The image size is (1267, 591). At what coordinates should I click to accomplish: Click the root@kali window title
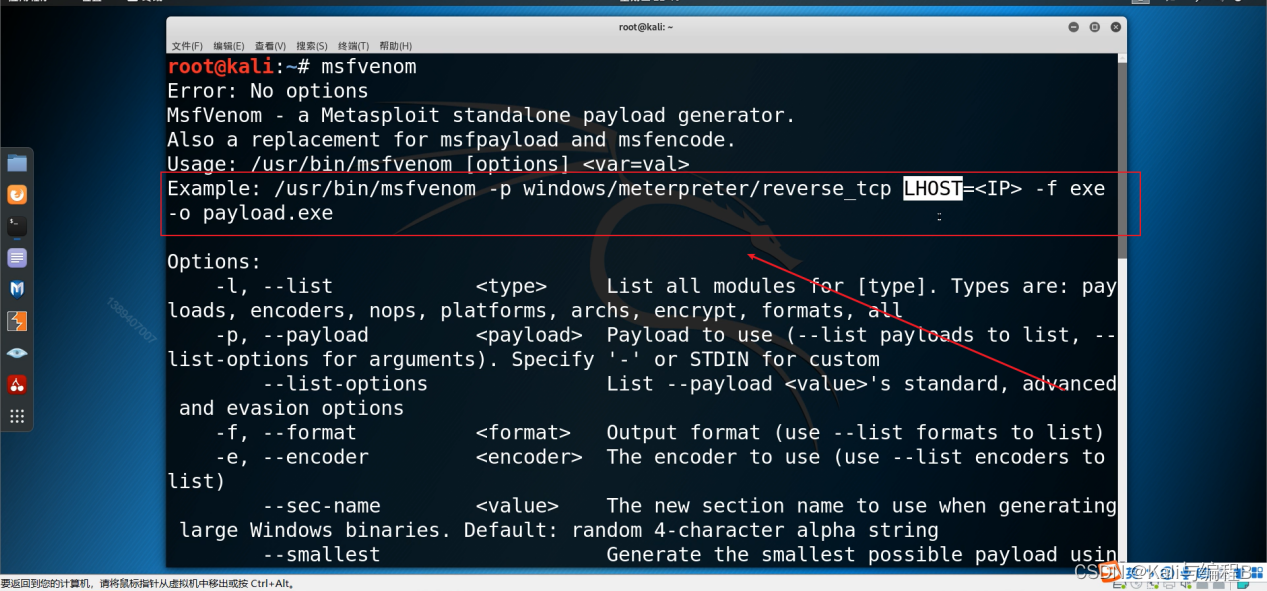pos(646,27)
